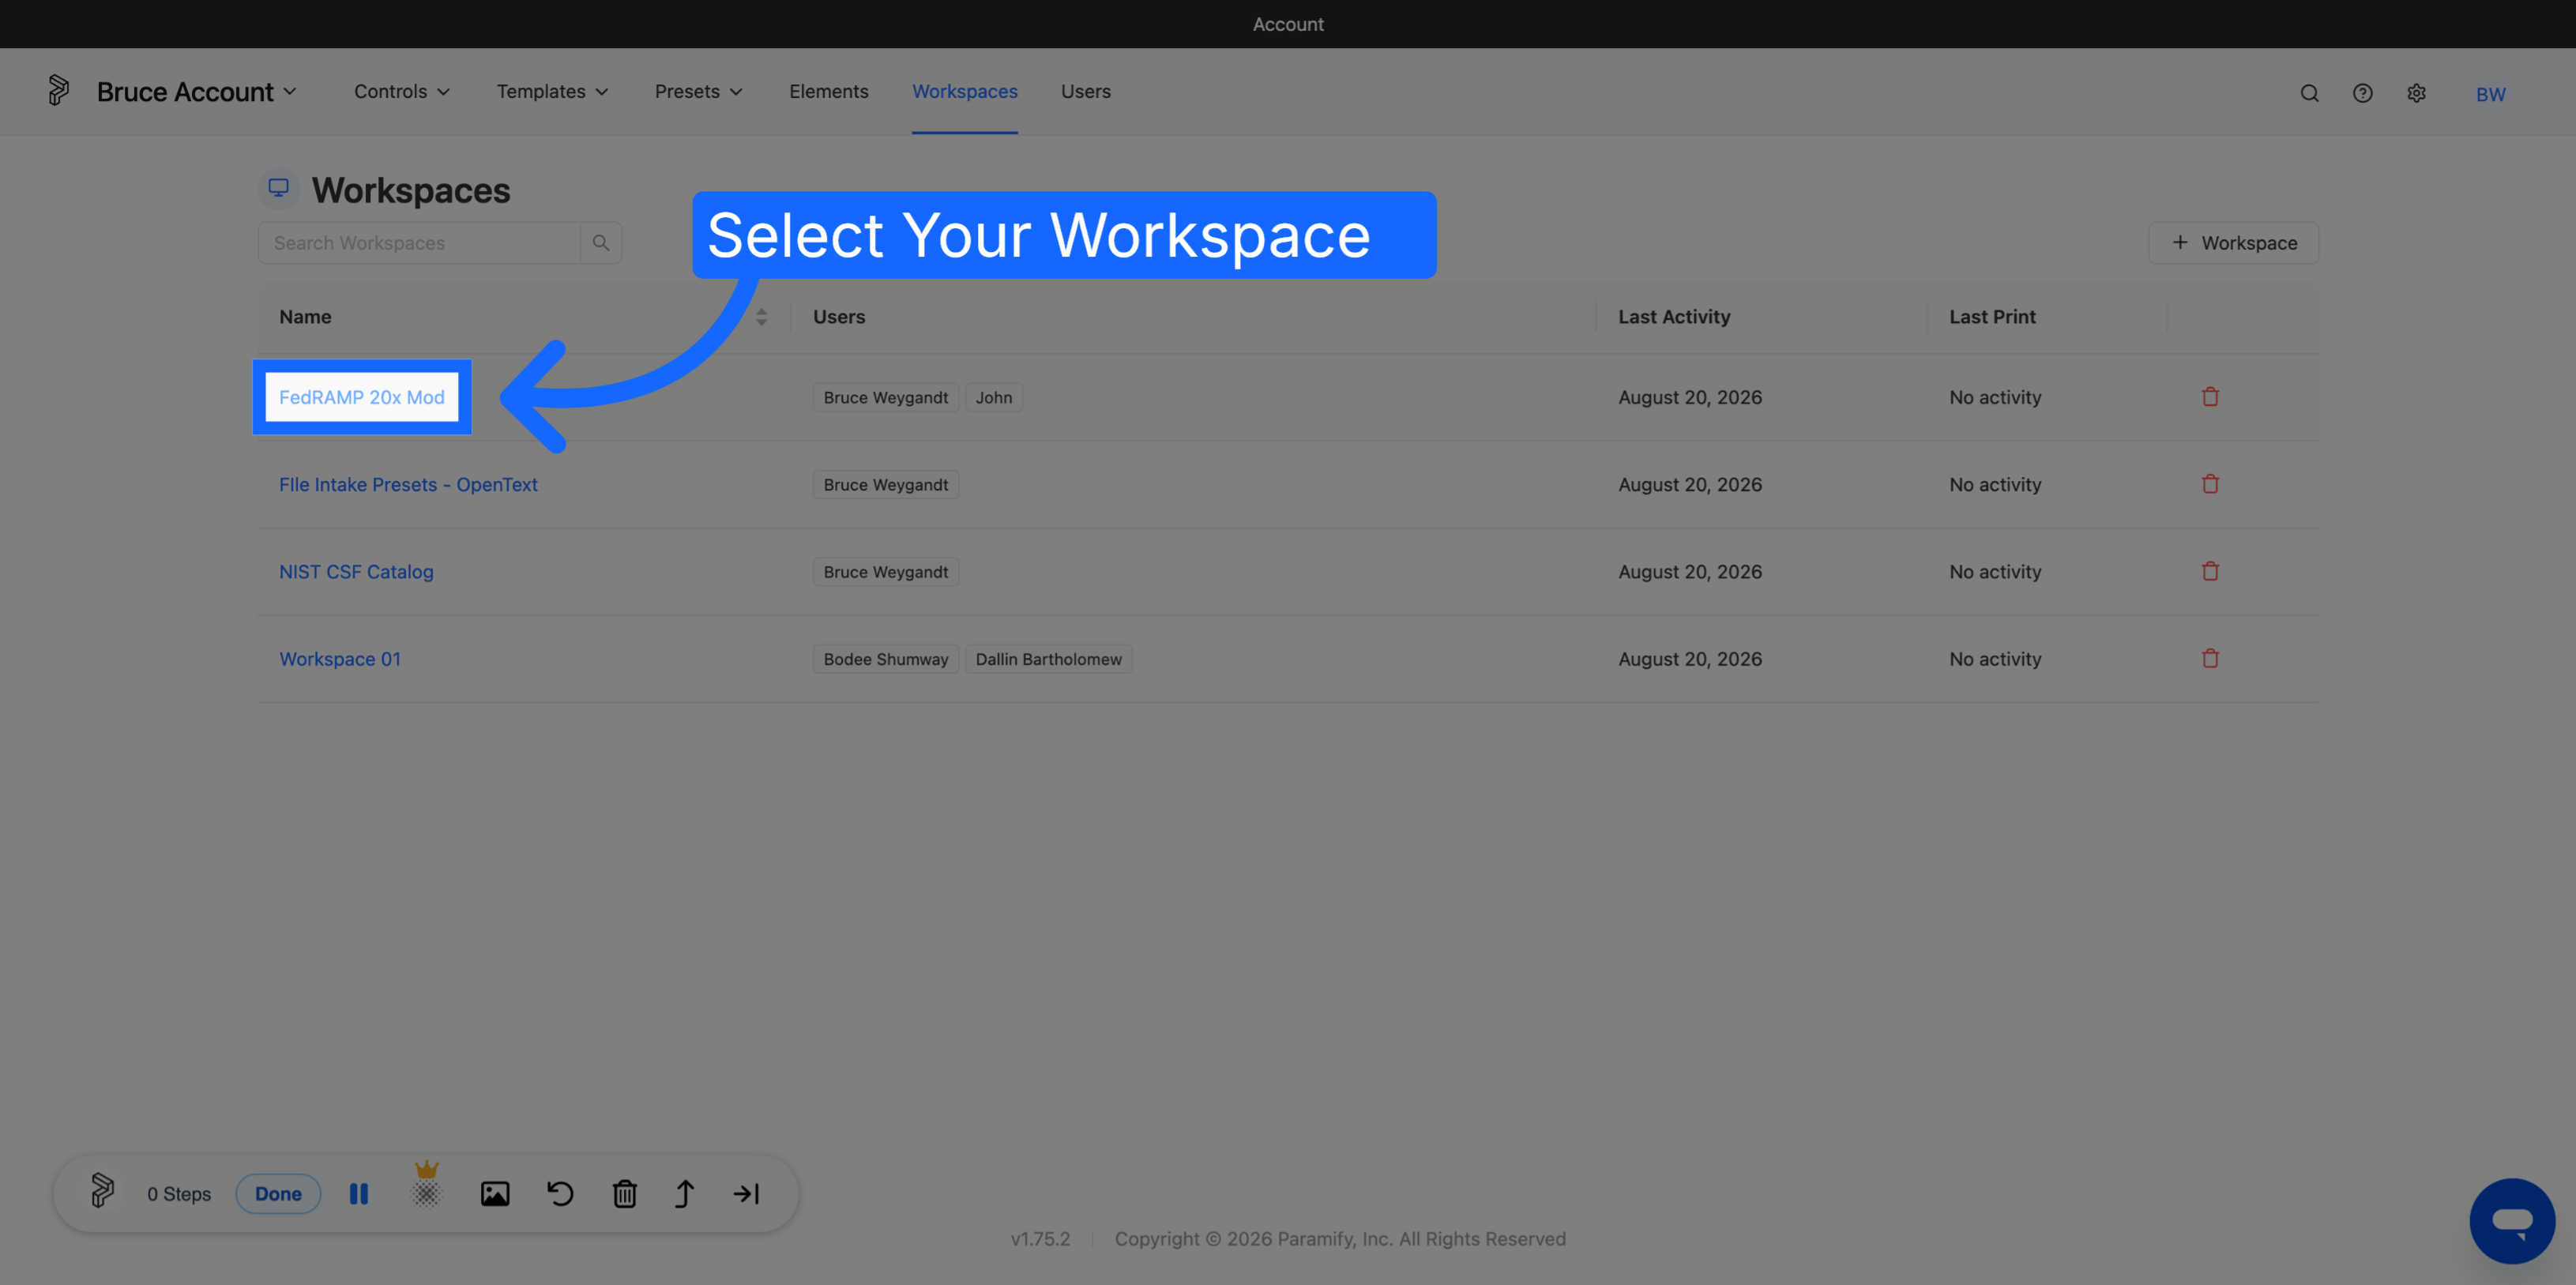Click Bruce Weygandt tag in FedRAMP row
Image resolution: width=2576 pixels, height=1285 pixels.
coord(886,397)
